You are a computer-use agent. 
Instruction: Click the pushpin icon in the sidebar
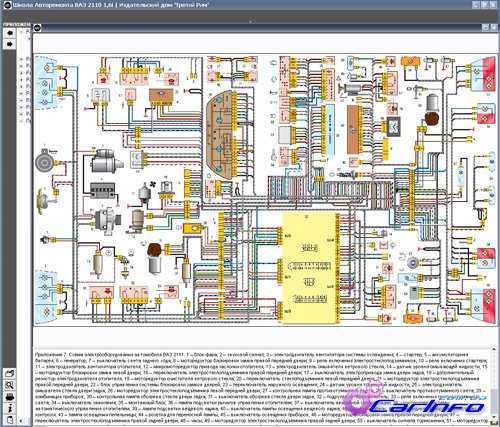[x=9, y=408]
